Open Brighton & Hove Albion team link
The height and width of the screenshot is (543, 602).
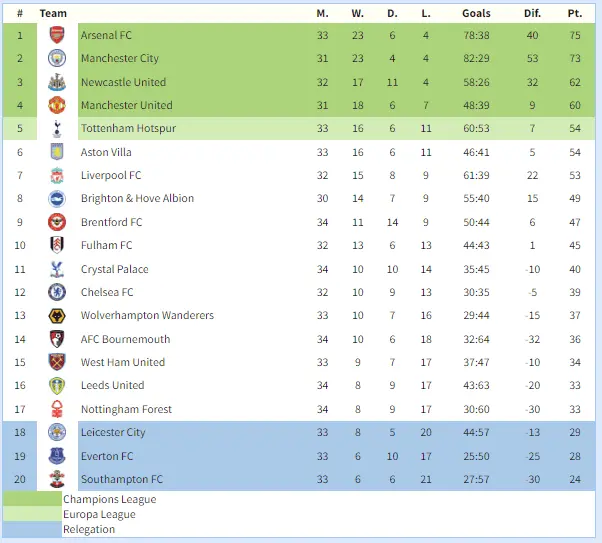point(137,198)
